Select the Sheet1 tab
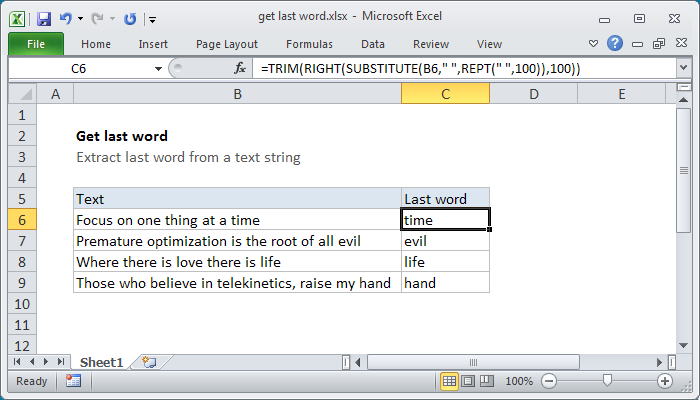This screenshot has width=700, height=400. [102, 362]
